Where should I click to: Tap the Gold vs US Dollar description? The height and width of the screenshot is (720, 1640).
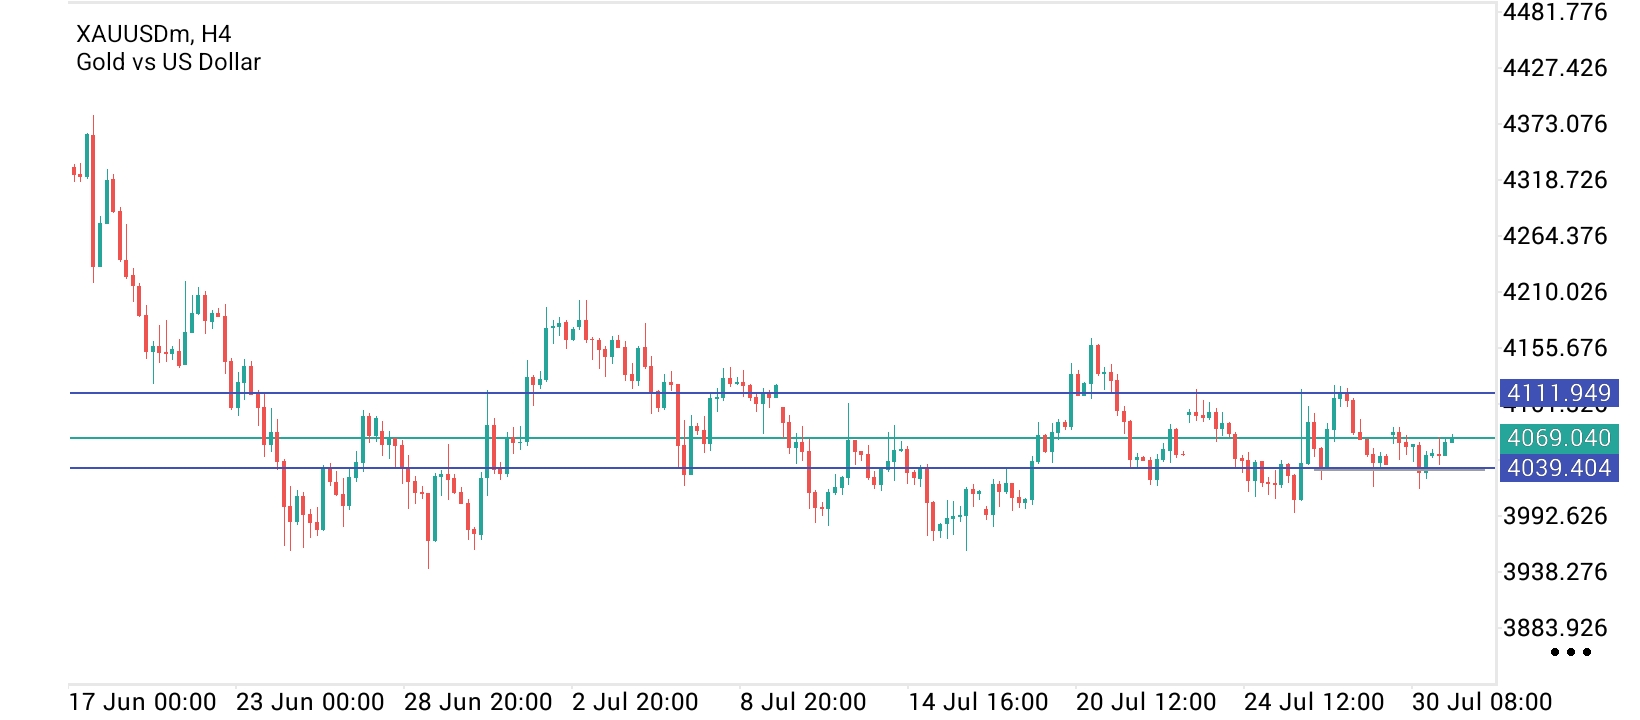tap(168, 62)
